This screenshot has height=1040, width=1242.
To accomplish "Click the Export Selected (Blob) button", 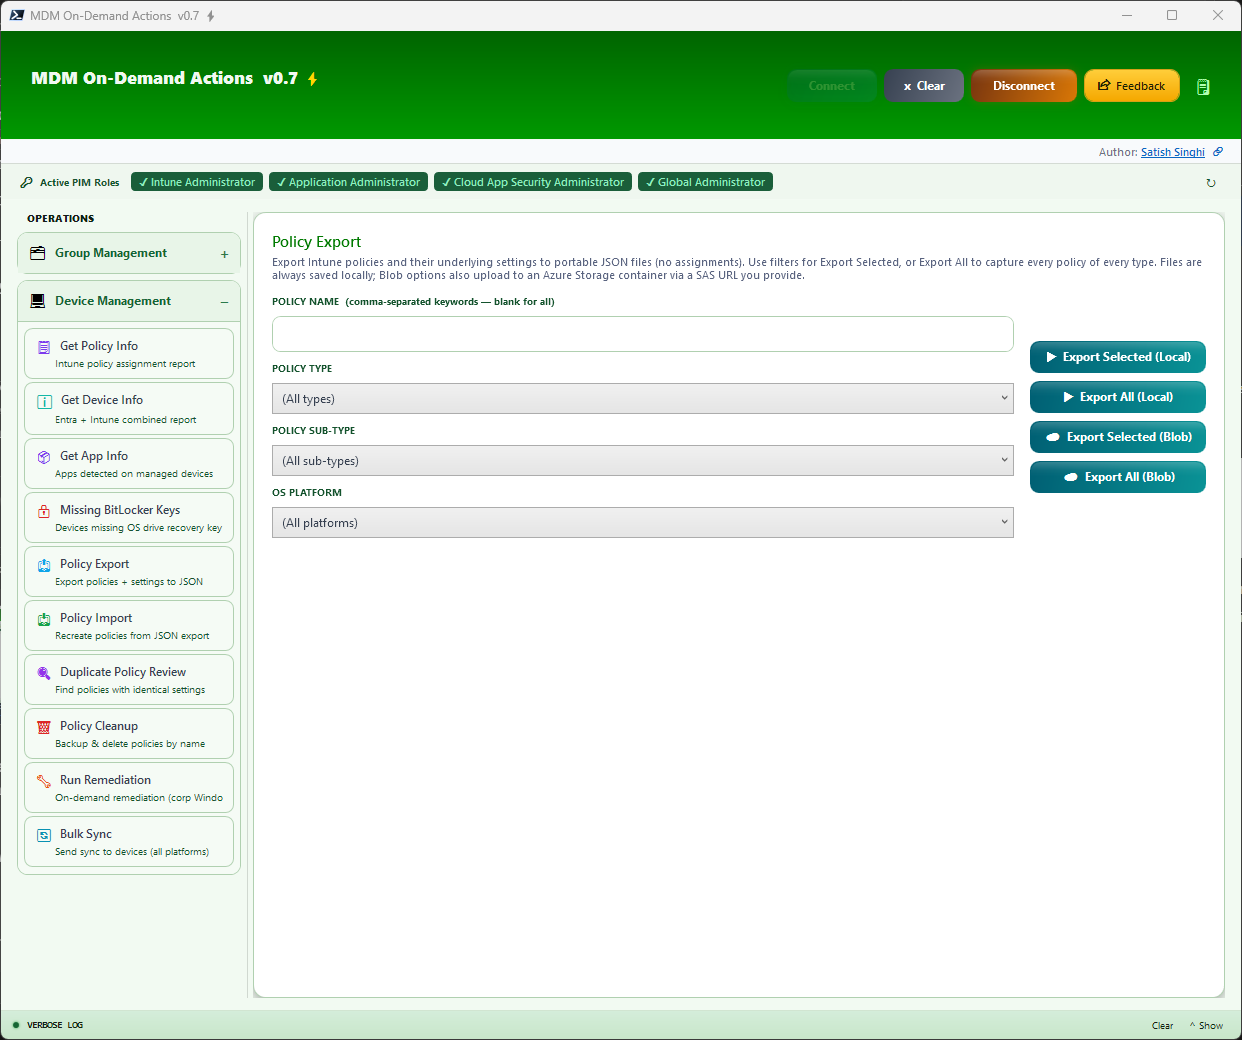I will [x=1118, y=437].
